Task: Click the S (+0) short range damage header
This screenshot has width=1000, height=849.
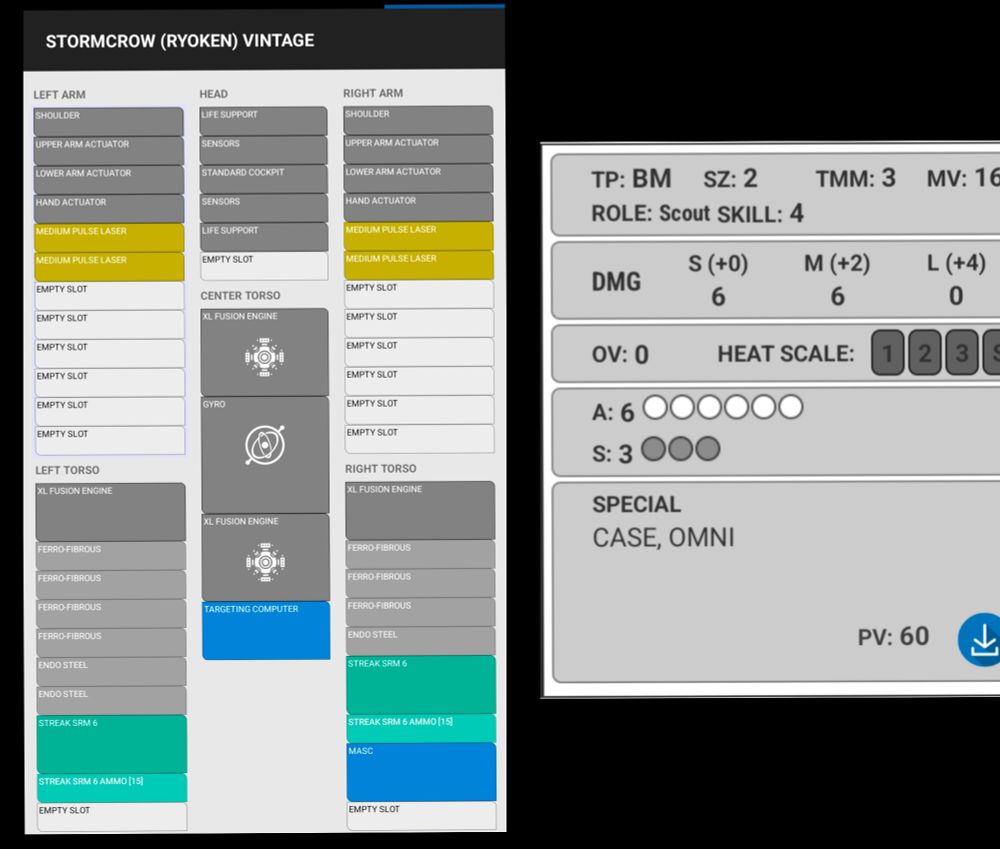Action: pos(718,263)
